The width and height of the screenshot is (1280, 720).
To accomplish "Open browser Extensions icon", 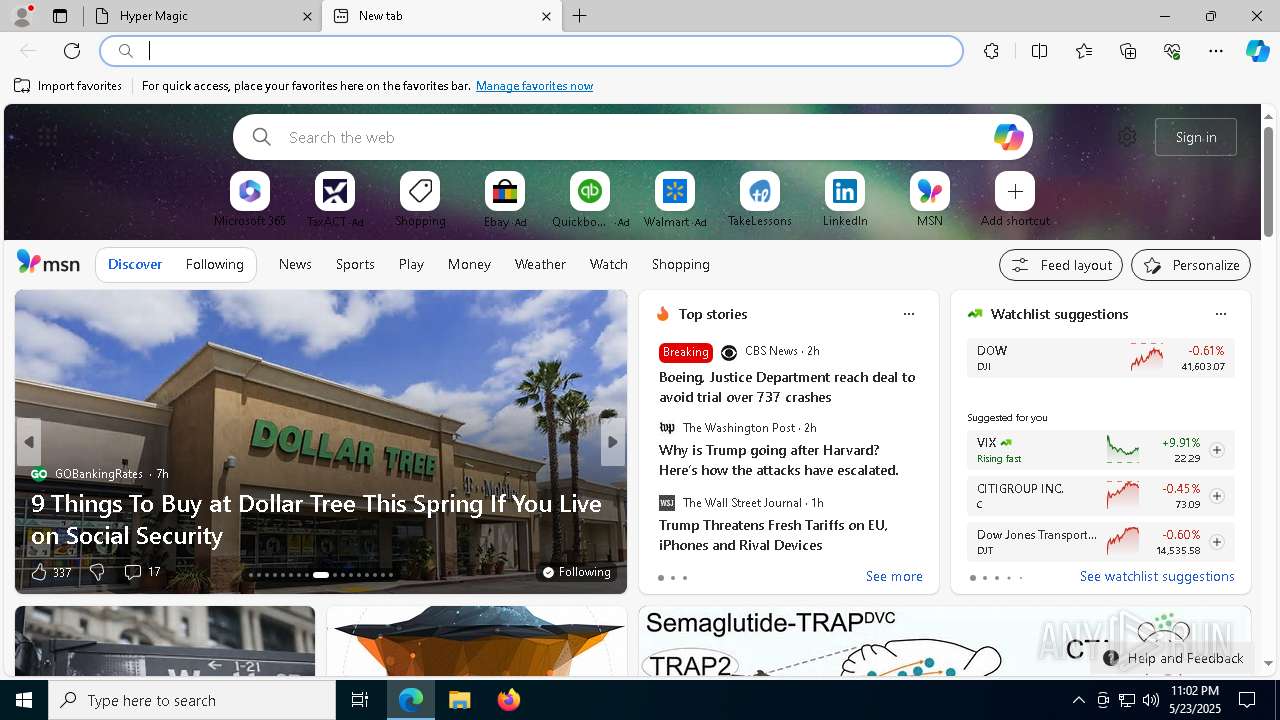I will [991, 51].
